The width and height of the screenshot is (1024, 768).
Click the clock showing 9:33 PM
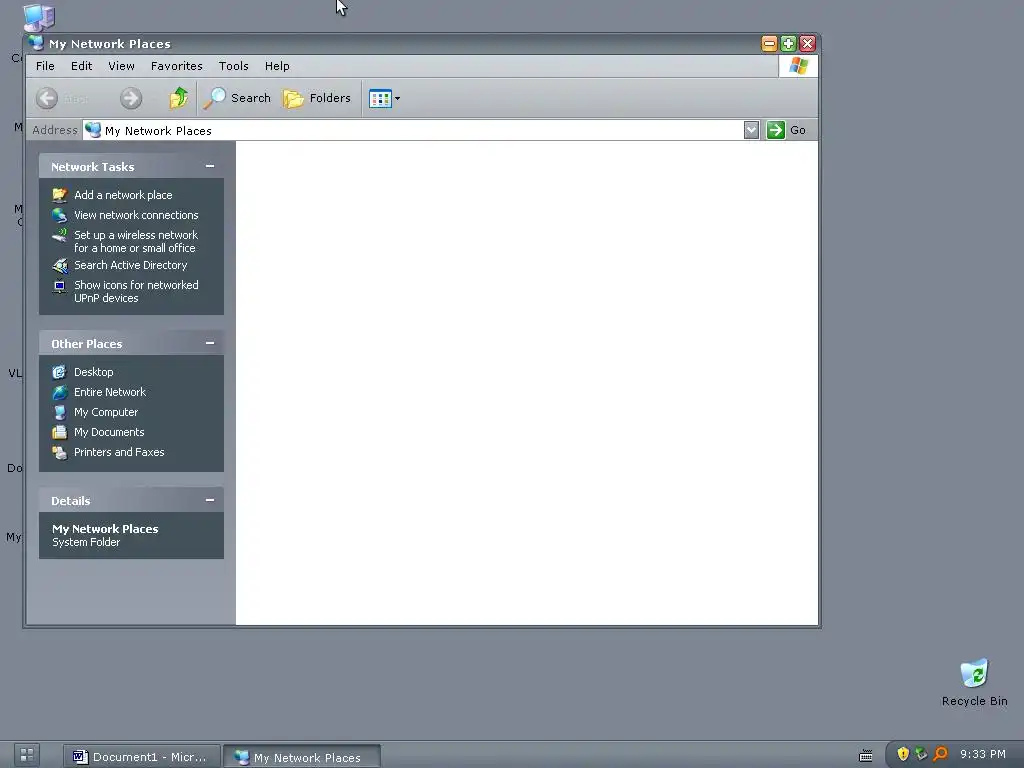983,754
